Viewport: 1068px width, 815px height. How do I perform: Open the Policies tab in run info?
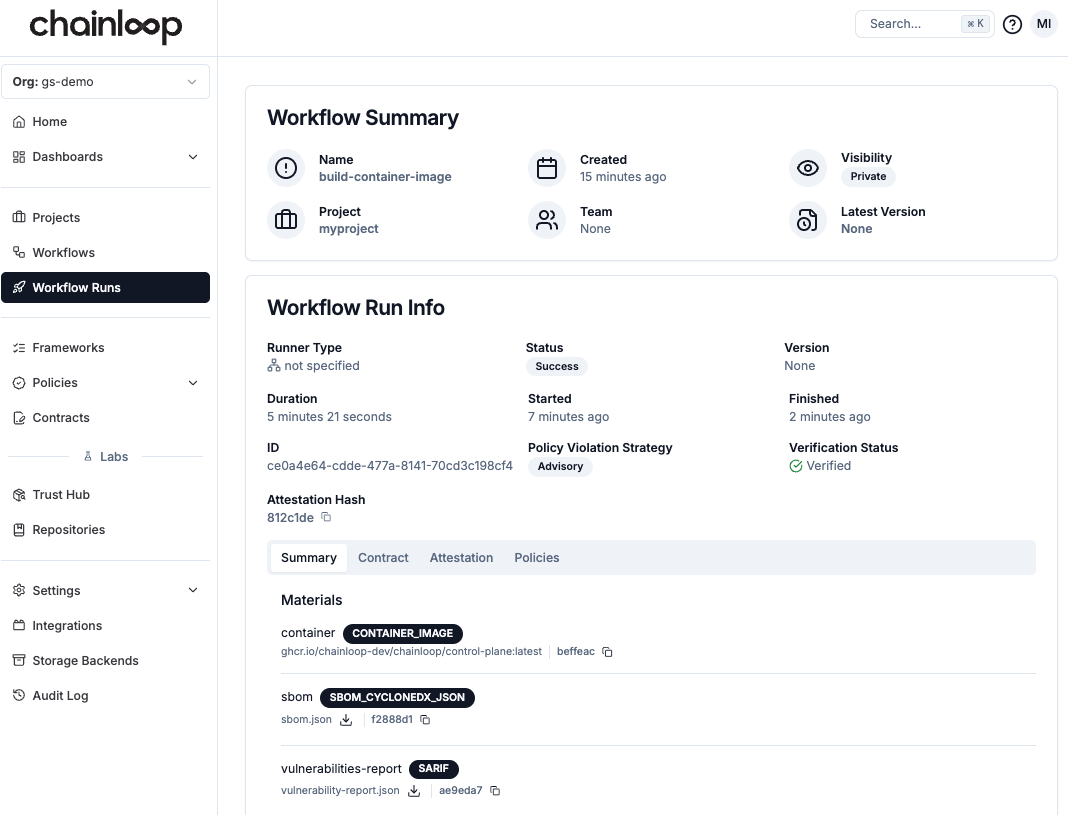pos(537,558)
